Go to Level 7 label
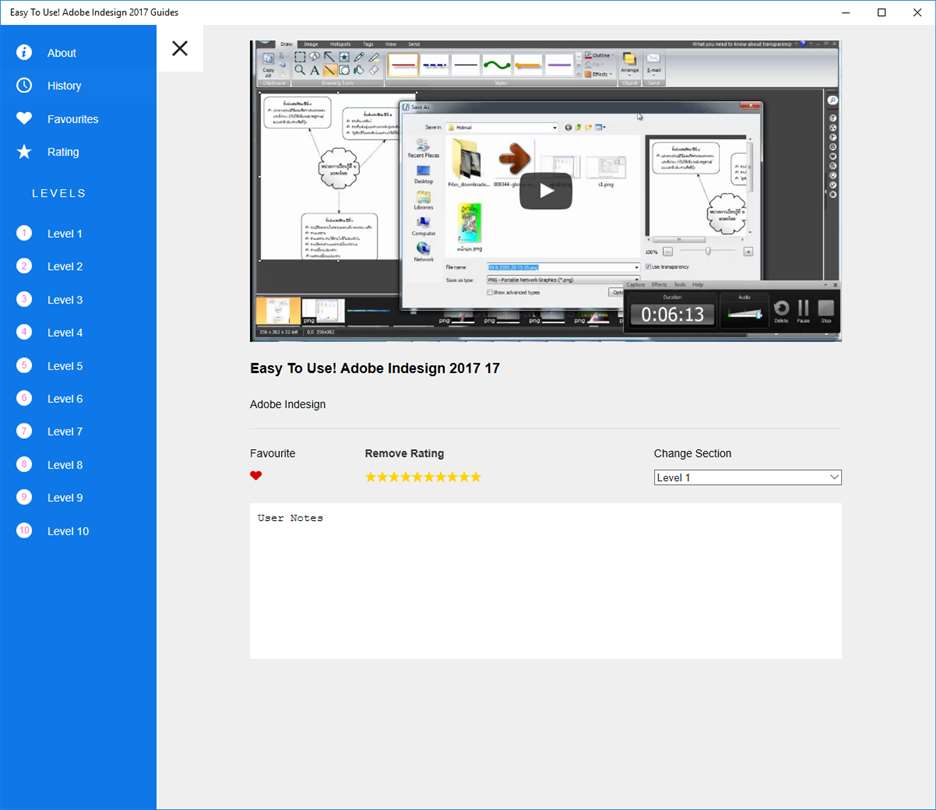 [x=64, y=432]
